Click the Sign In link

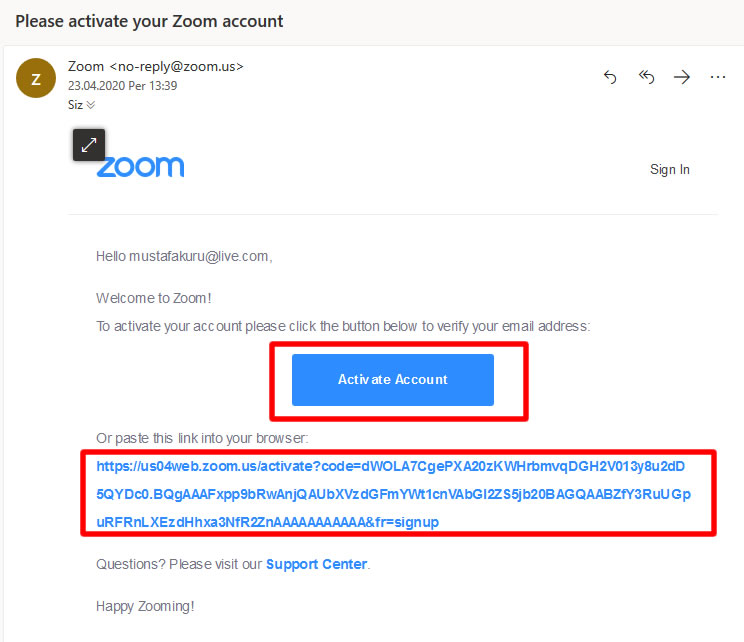click(x=670, y=169)
